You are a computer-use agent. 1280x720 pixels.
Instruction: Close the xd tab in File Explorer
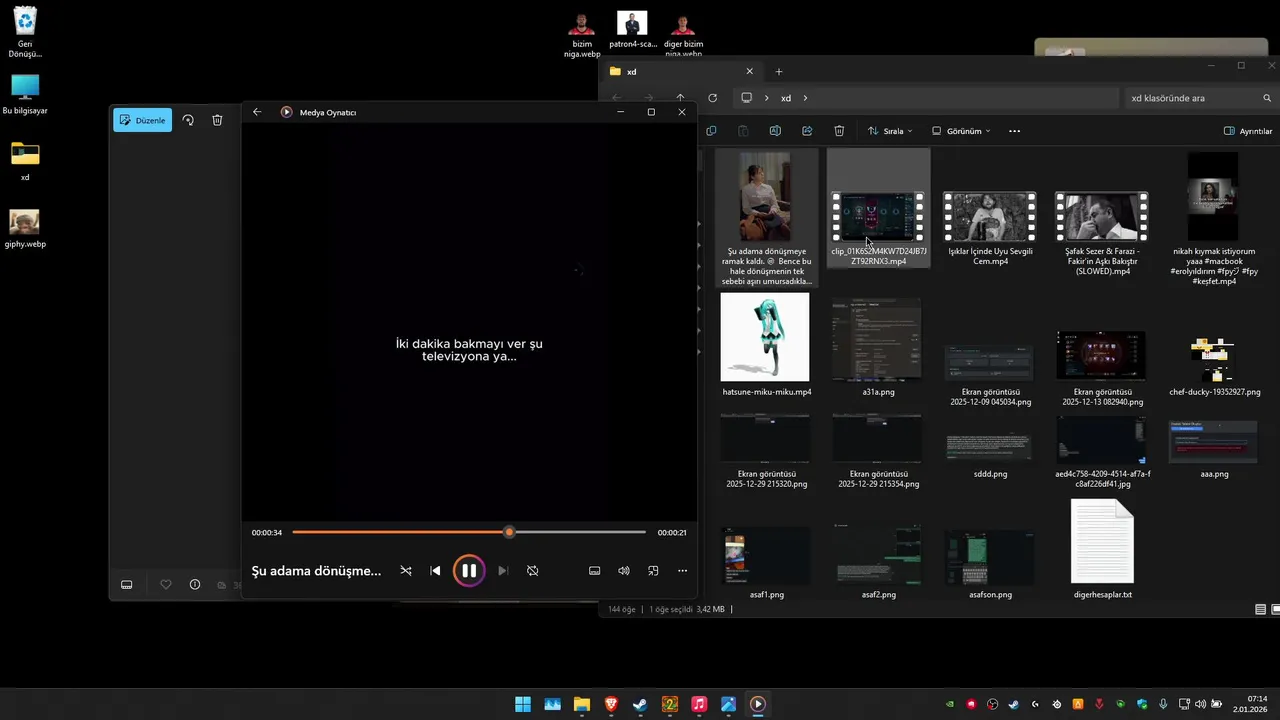[x=749, y=71]
